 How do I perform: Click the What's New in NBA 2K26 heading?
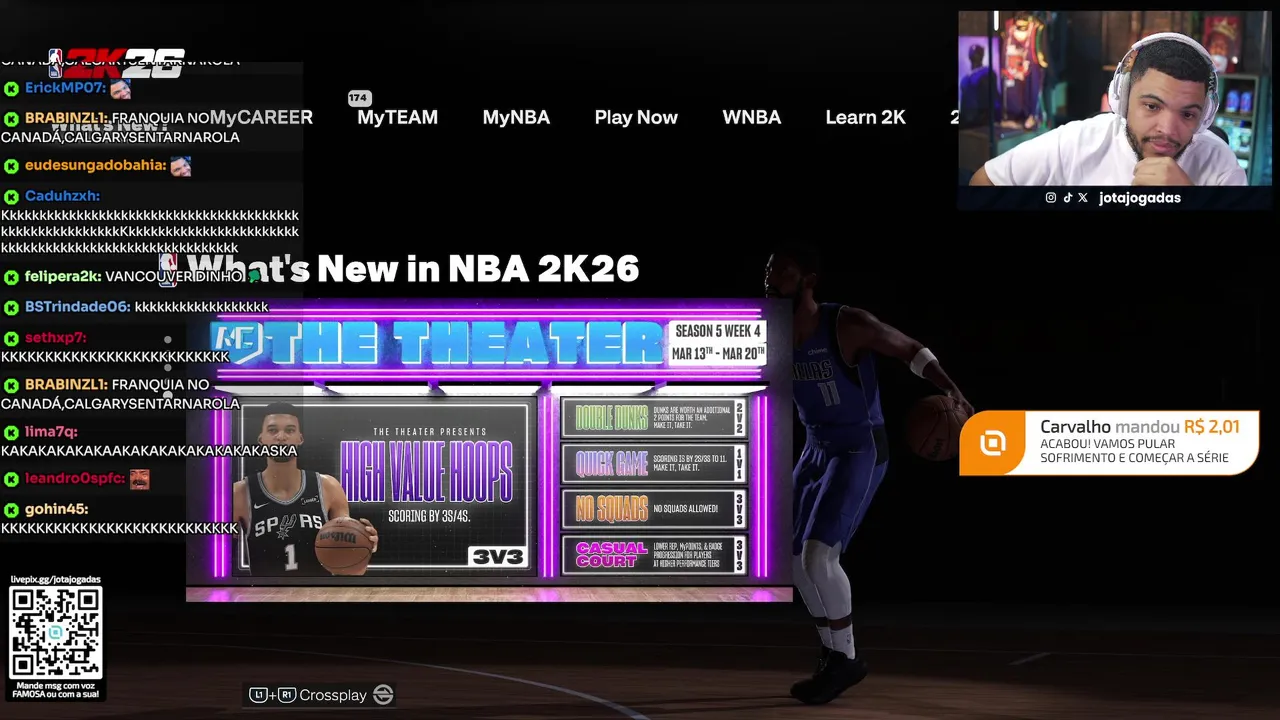413,269
